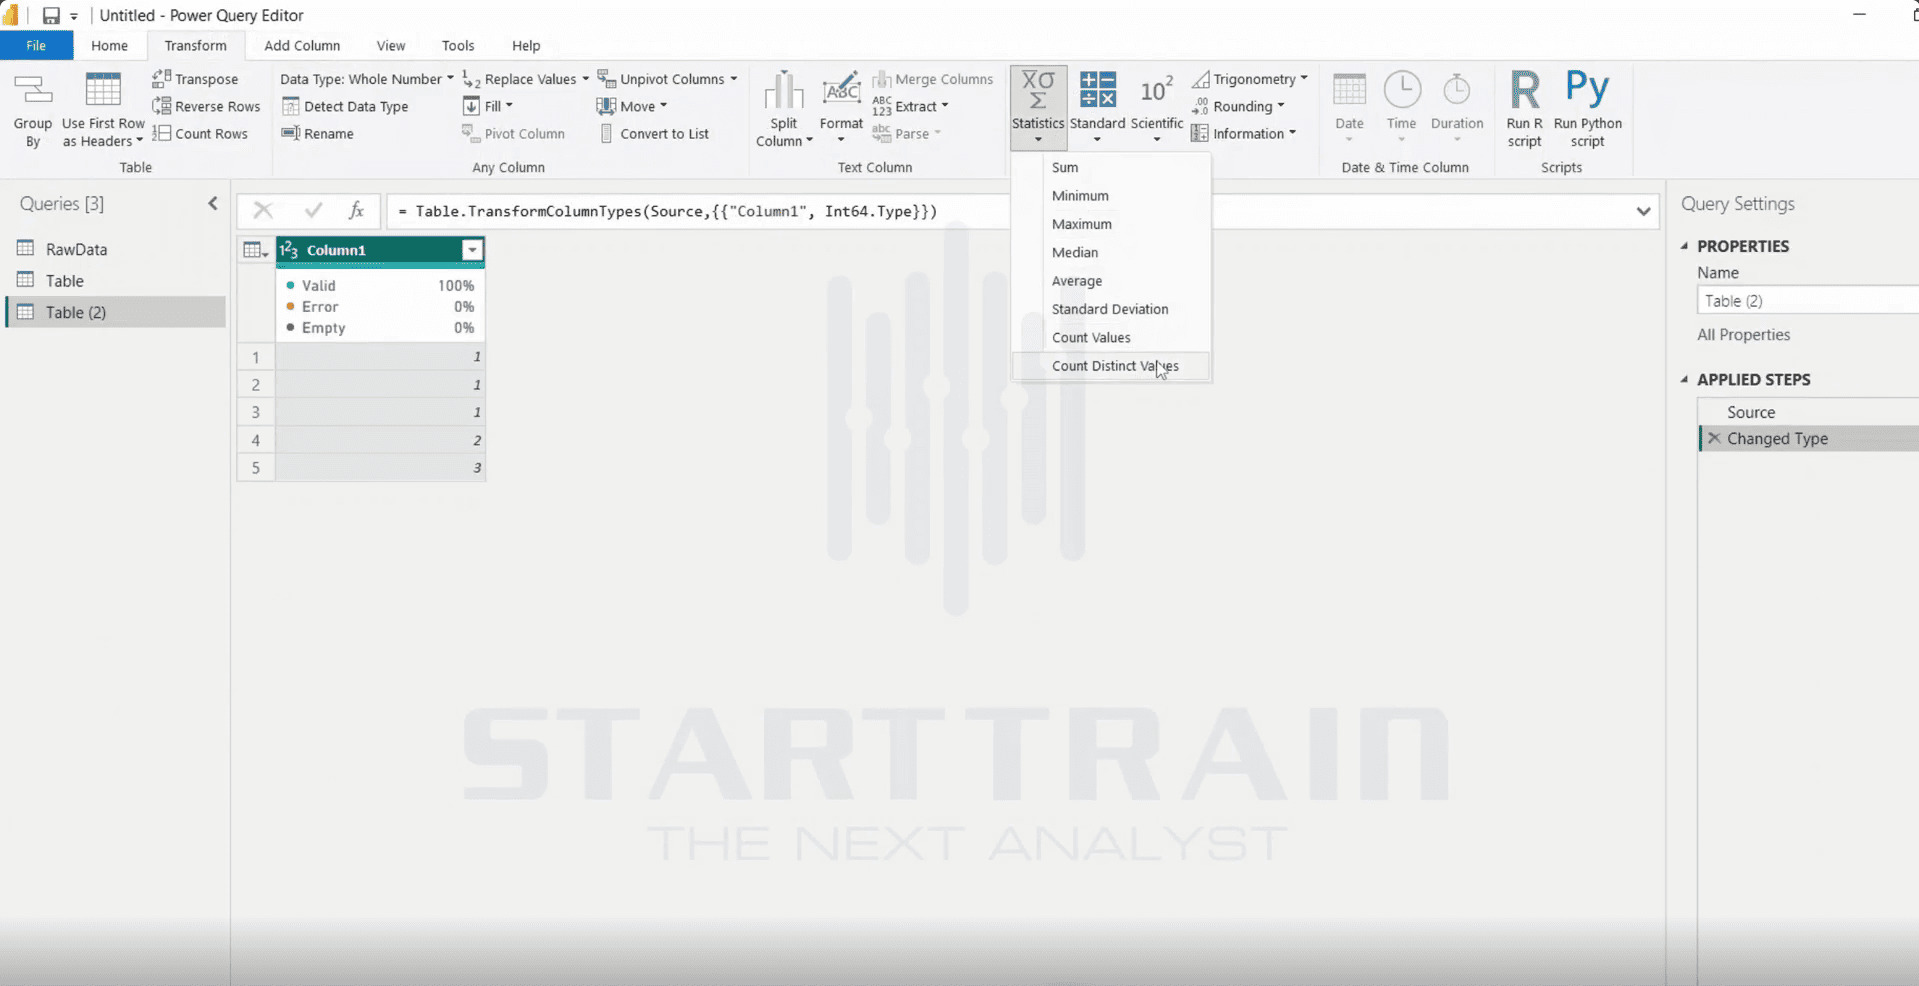Select Count Values menu item

tap(1111, 337)
